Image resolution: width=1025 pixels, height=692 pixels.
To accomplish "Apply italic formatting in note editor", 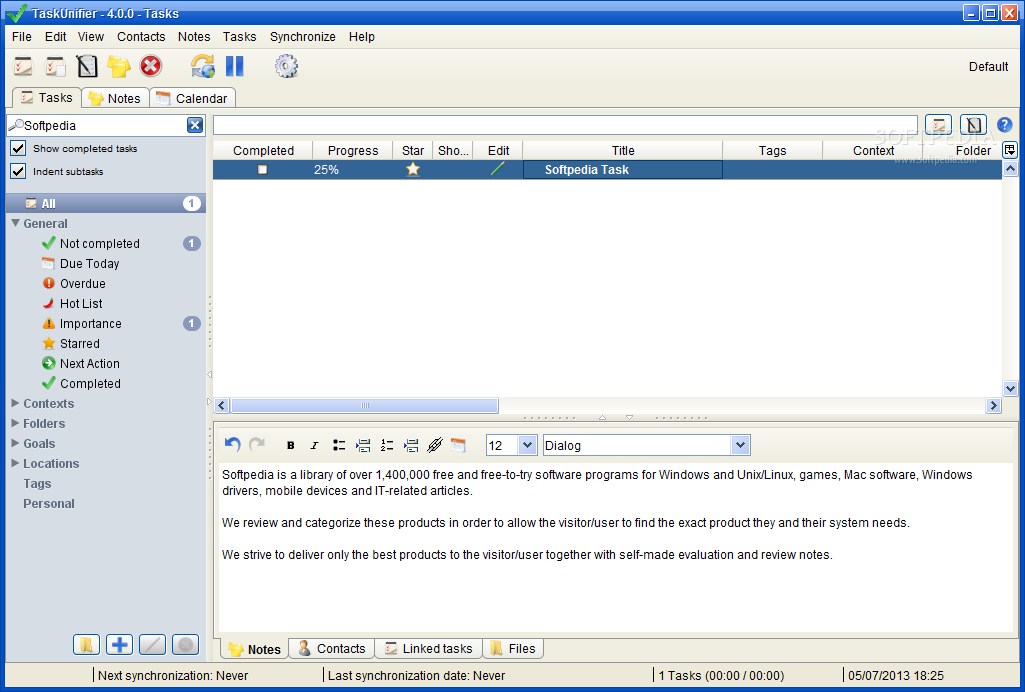I will [x=314, y=446].
